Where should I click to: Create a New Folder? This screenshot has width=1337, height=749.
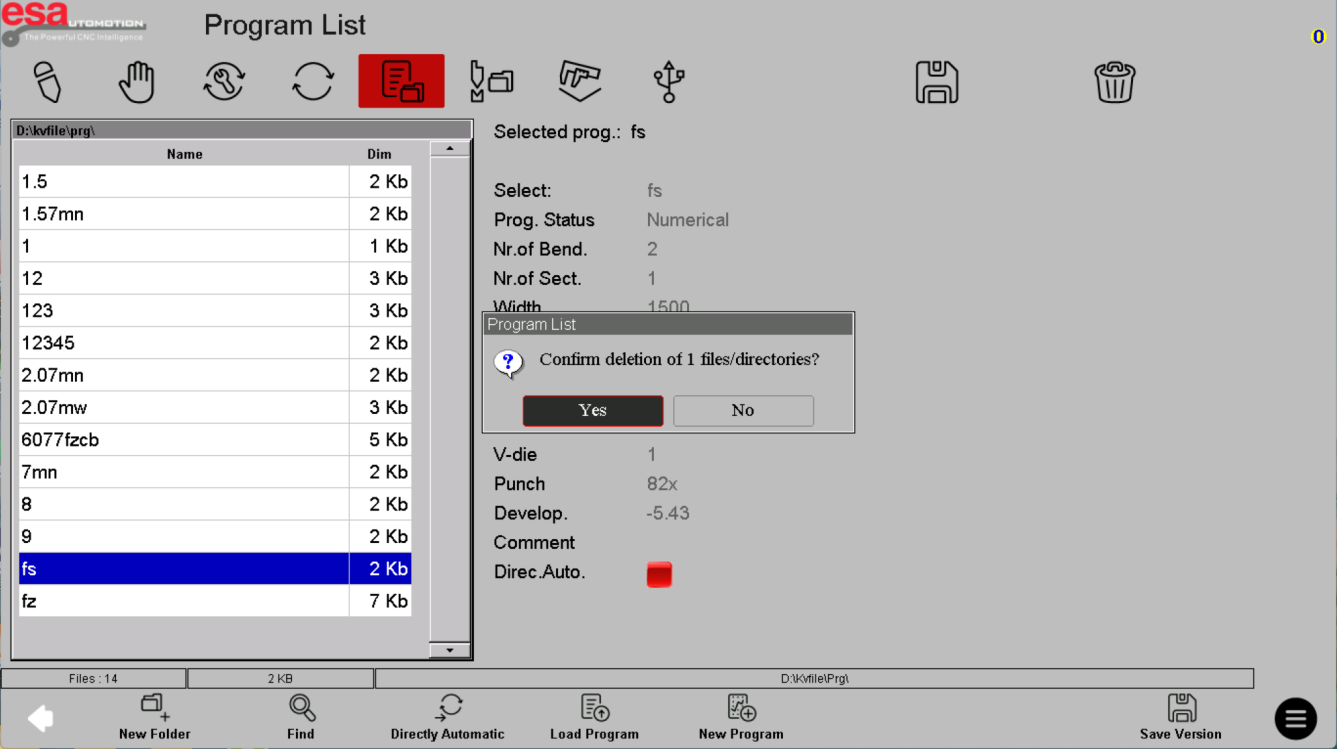click(155, 718)
